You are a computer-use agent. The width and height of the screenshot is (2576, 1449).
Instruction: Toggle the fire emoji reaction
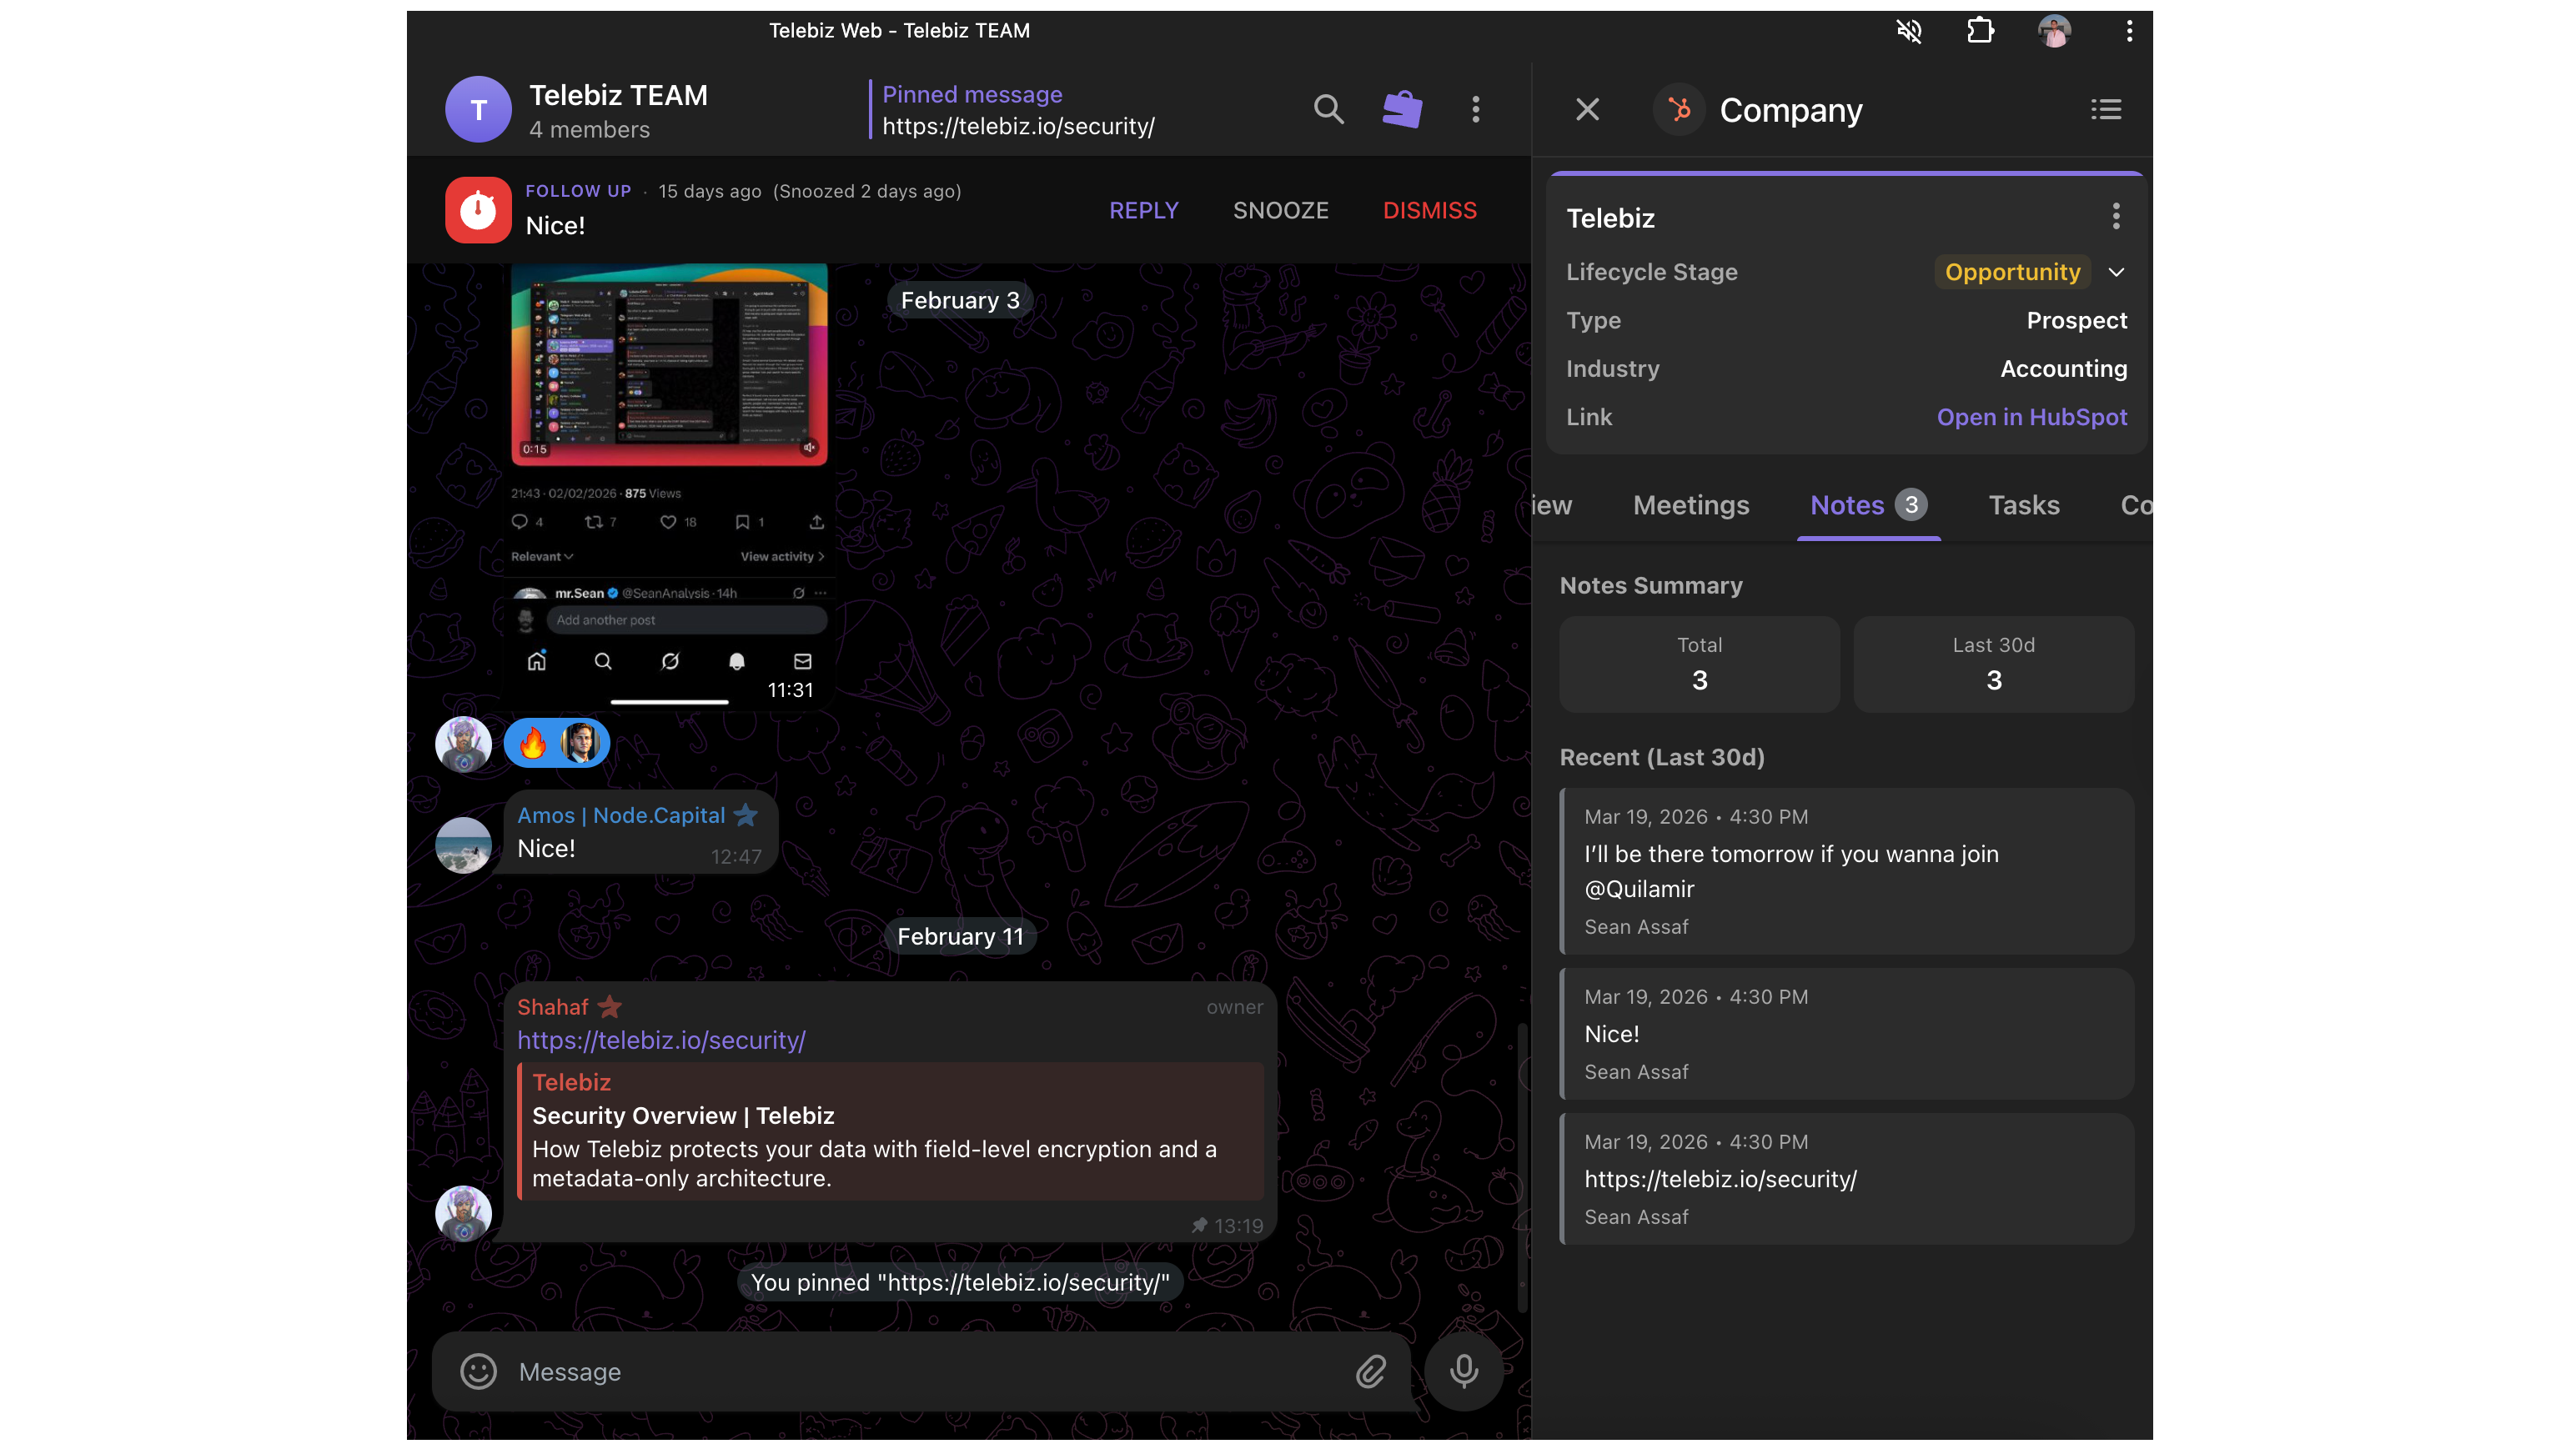coord(534,743)
